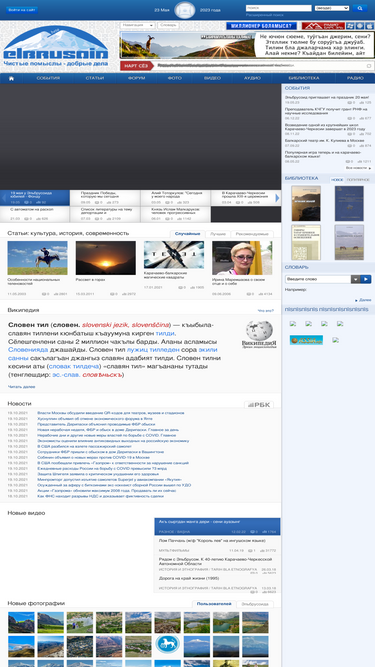This screenshot has width=375, height=667.
Task: Open the elbrusoid logo
Action: (x=56, y=46)
